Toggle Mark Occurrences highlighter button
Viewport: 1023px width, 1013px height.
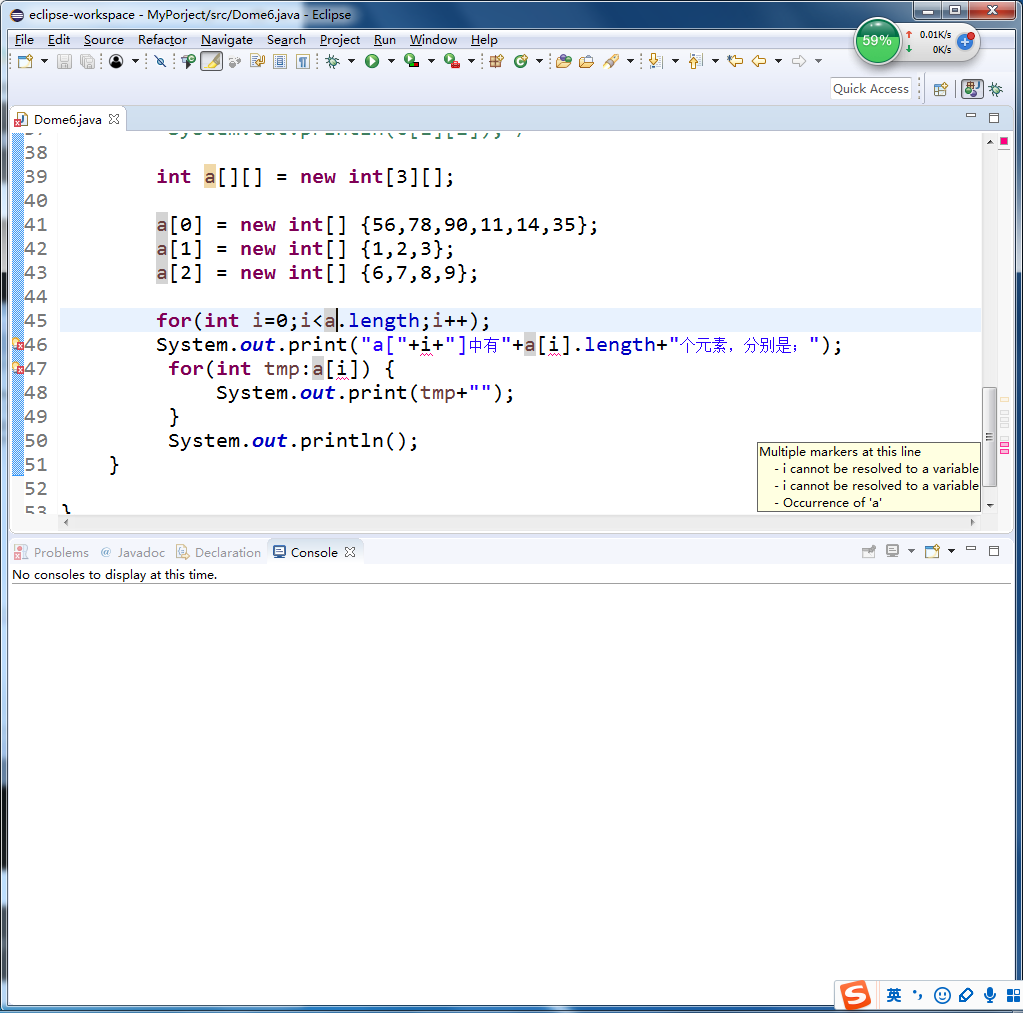pyautogui.click(x=211, y=61)
